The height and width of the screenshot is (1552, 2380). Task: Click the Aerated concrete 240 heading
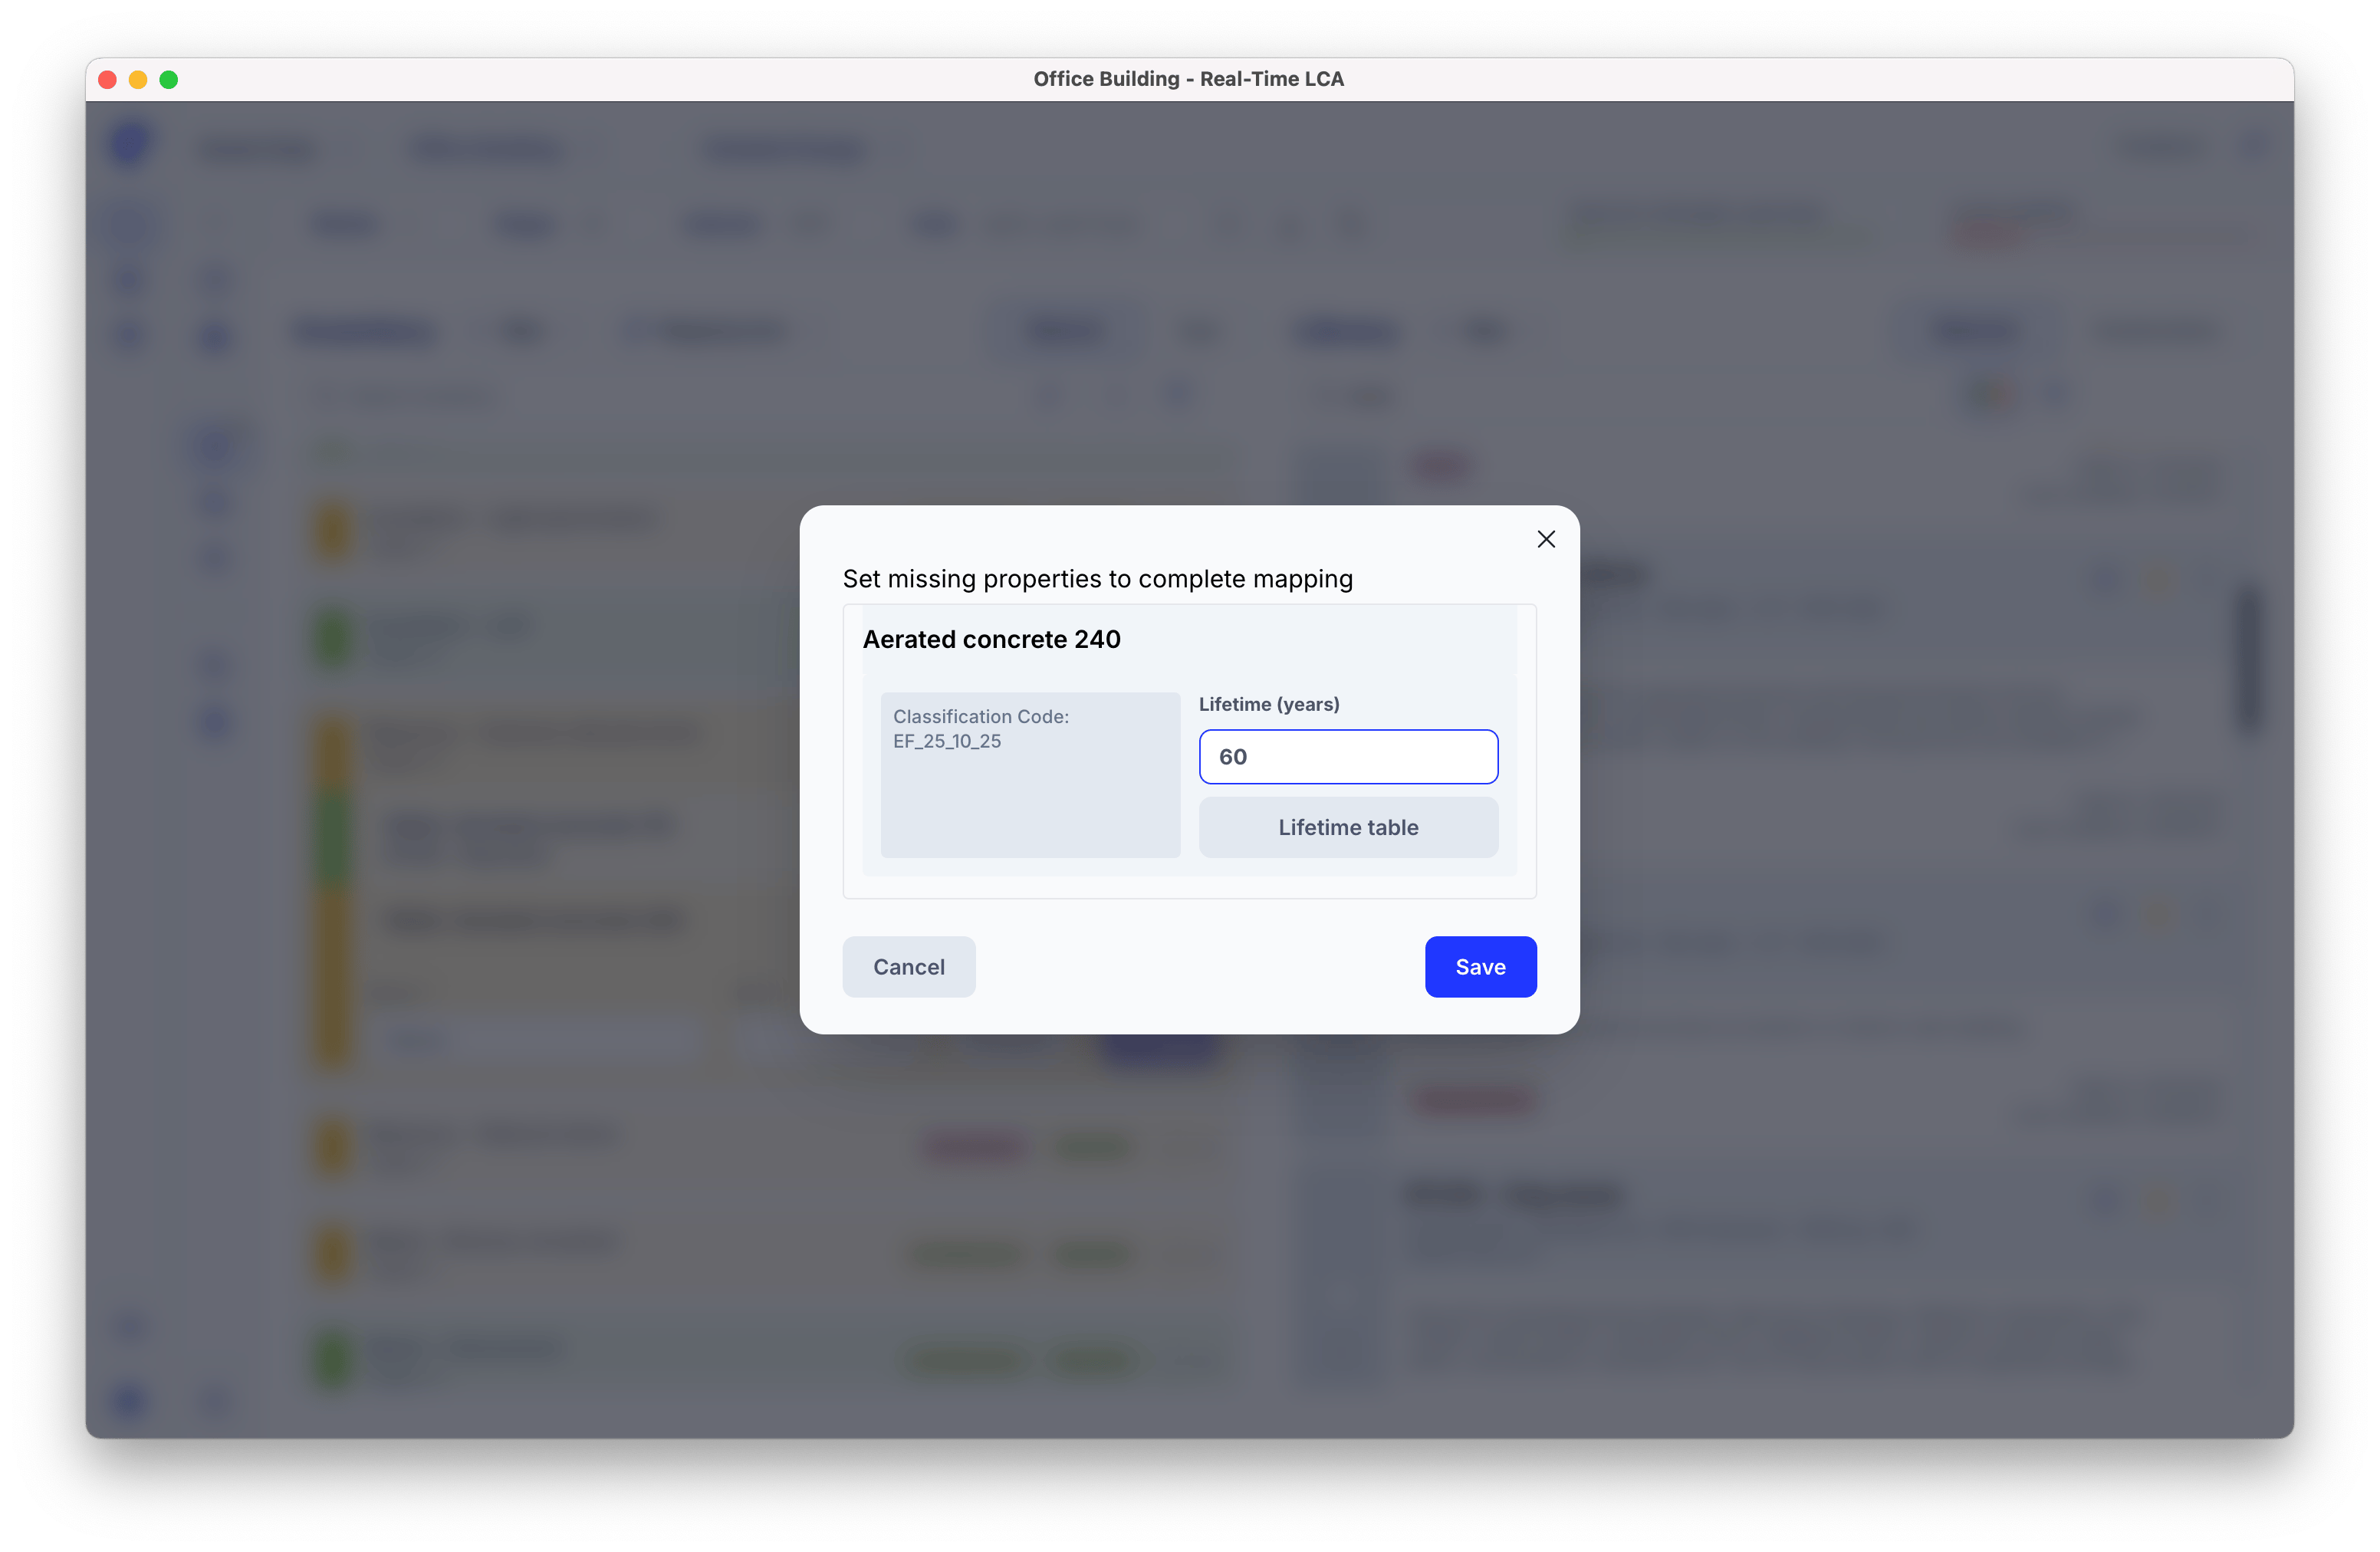point(991,640)
